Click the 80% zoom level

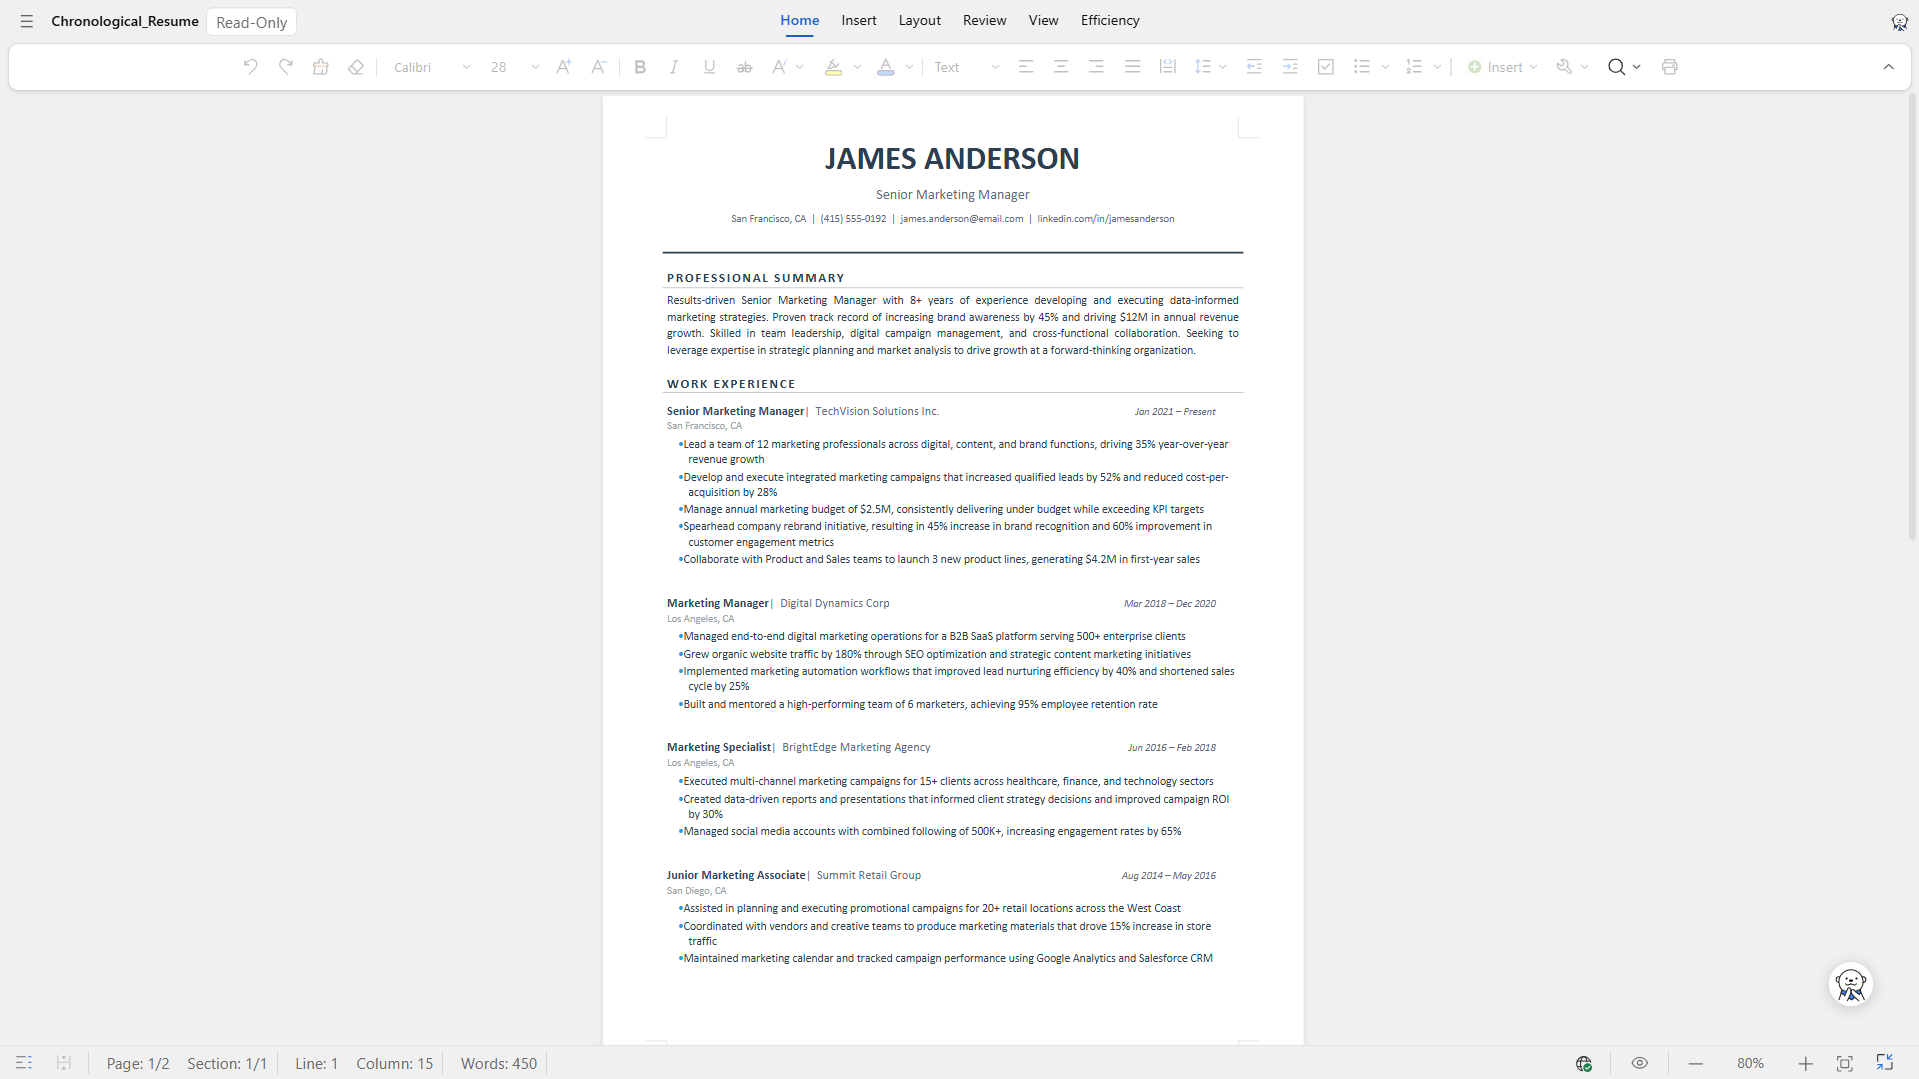(1750, 1063)
